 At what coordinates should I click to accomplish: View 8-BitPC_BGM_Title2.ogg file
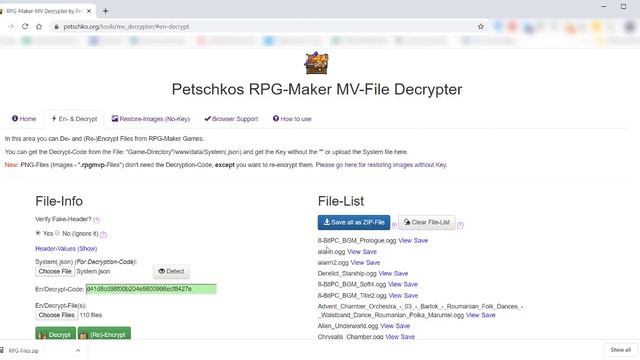tap(395, 296)
